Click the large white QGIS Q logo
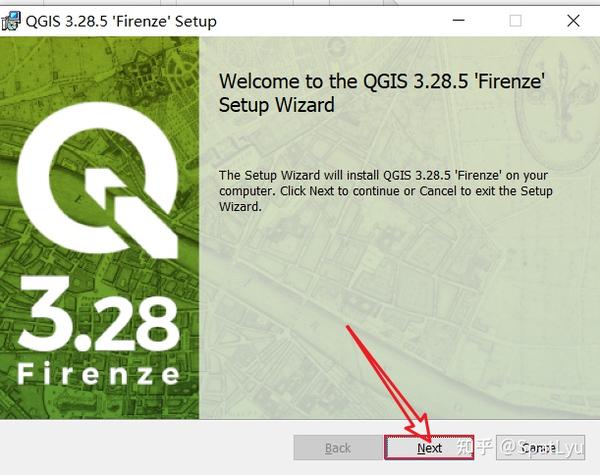The height and width of the screenshot is (475, 600). tap(98, 180)
